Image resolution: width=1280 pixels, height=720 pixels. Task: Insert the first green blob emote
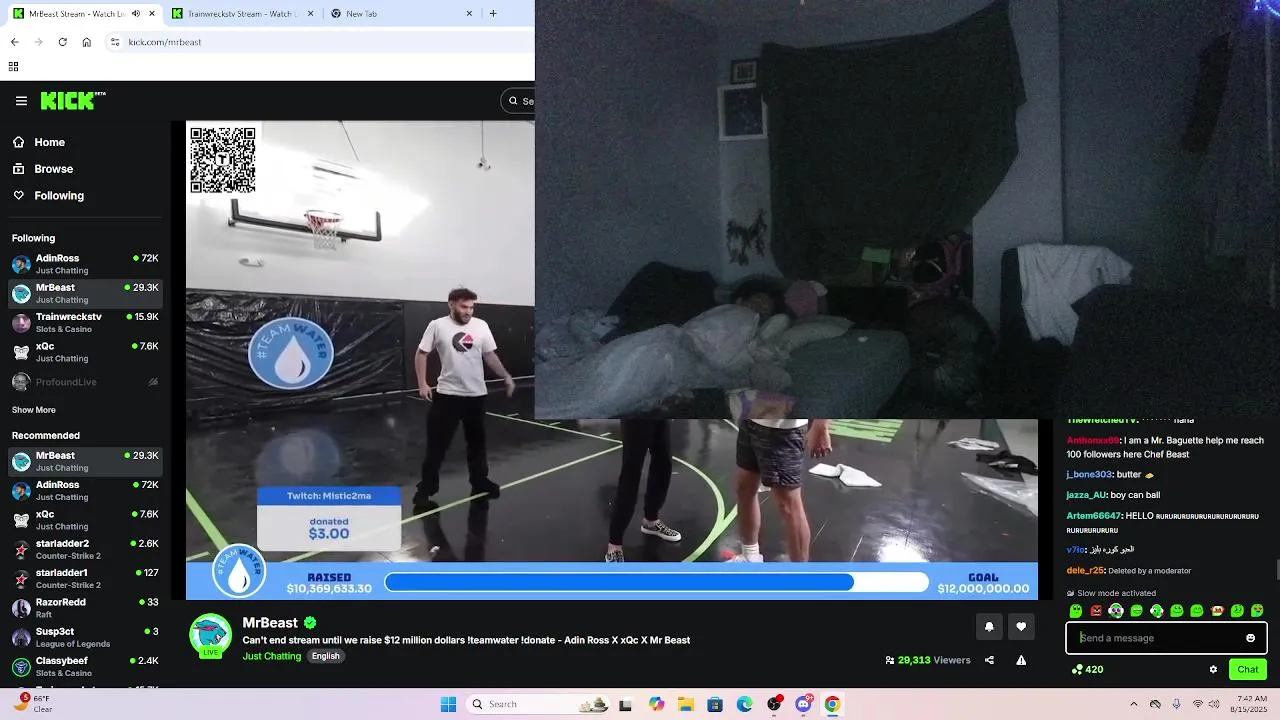[1076, 611]
